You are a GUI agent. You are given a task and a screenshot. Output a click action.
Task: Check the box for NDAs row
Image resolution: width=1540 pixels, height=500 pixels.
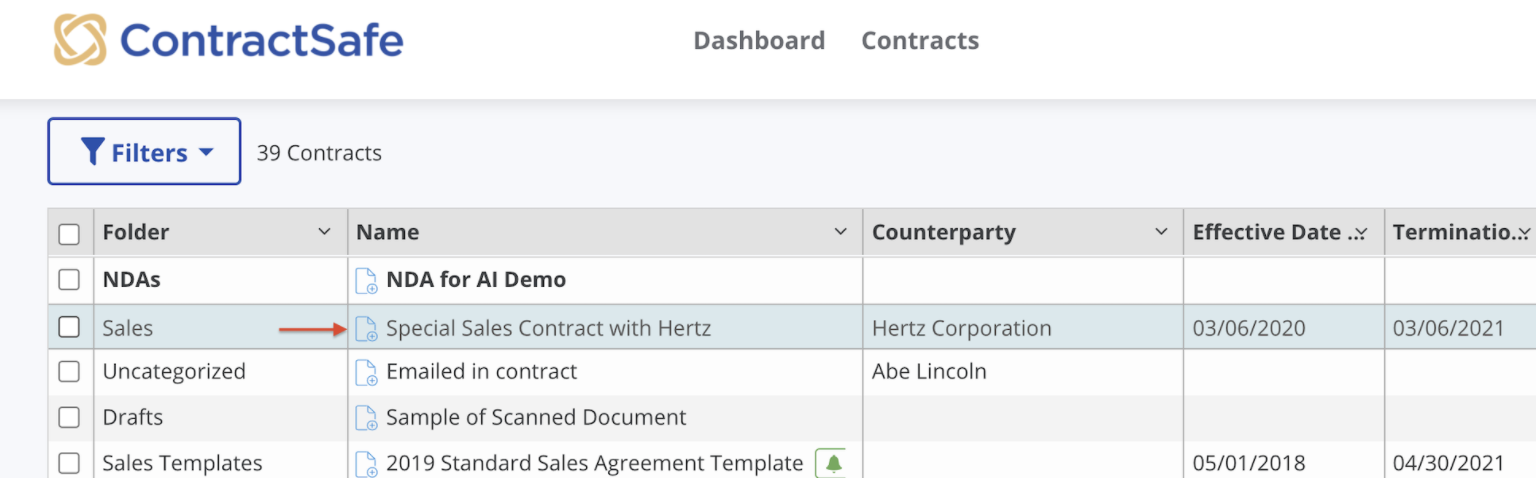point(69,280)
